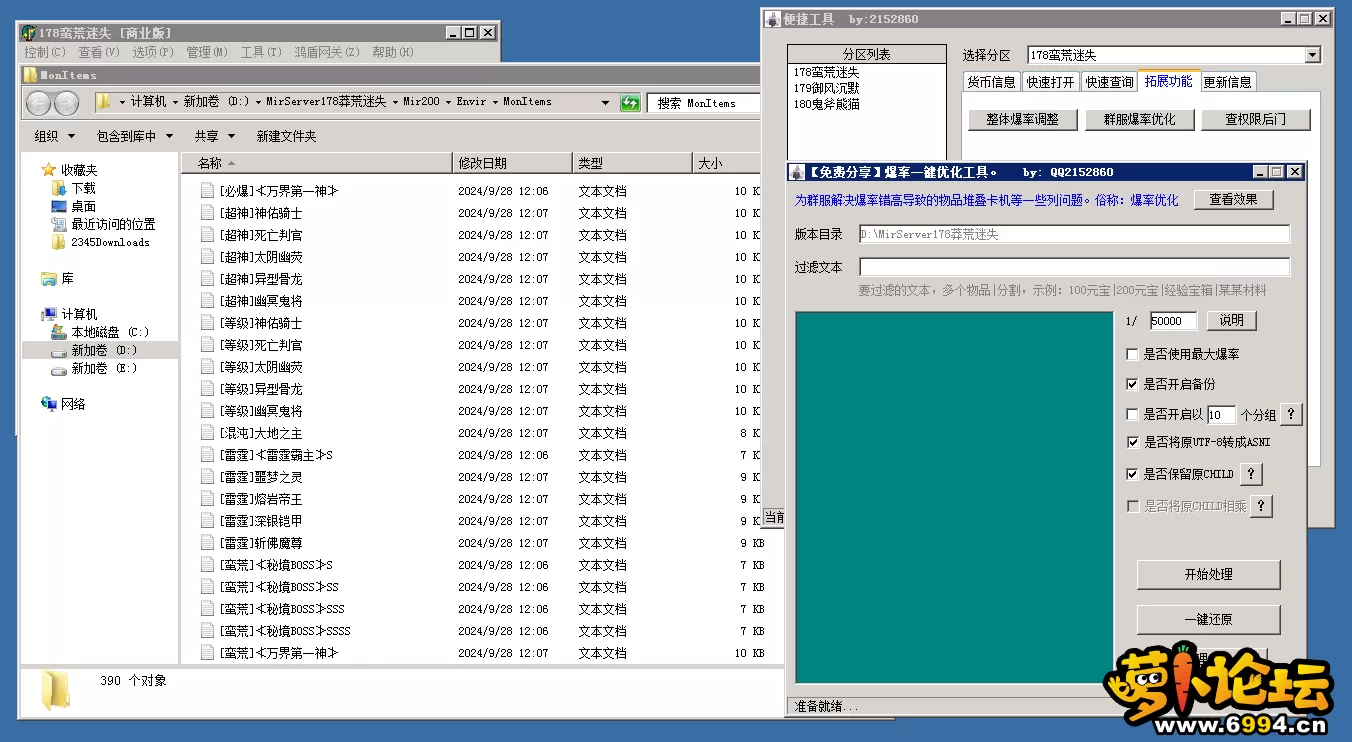Expand the 选择分区 dropdown list
This screenshot has width=1352, height=742.
[x=1312, y=56]
